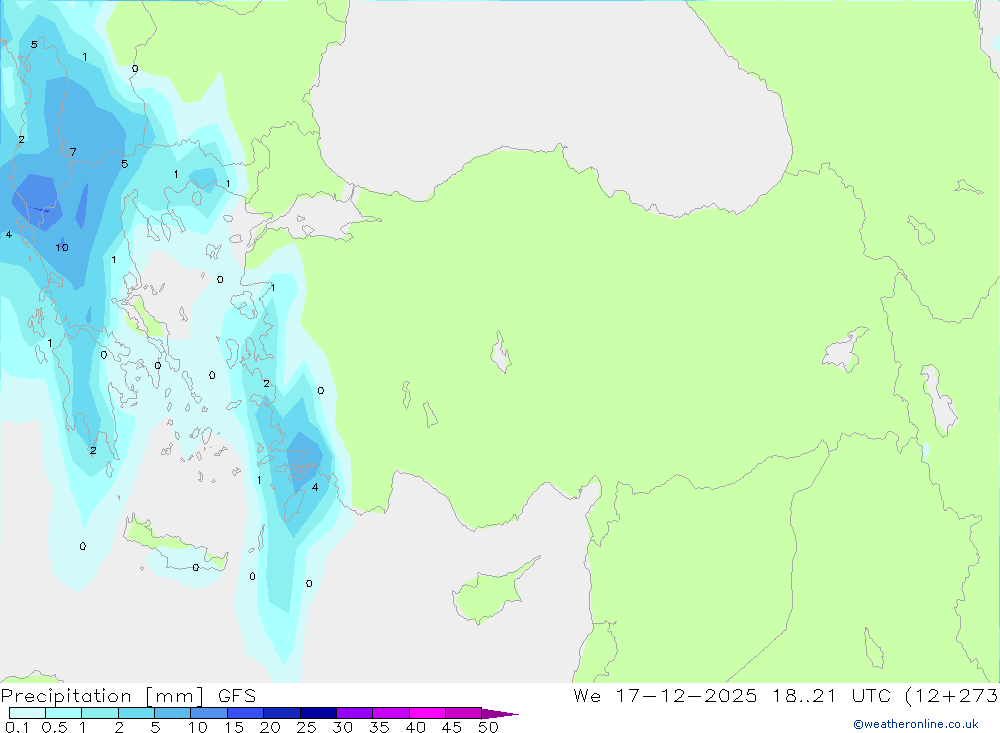Click the '20' legend scale label
The image size is (1000, 733).
(x=270, y=727)
